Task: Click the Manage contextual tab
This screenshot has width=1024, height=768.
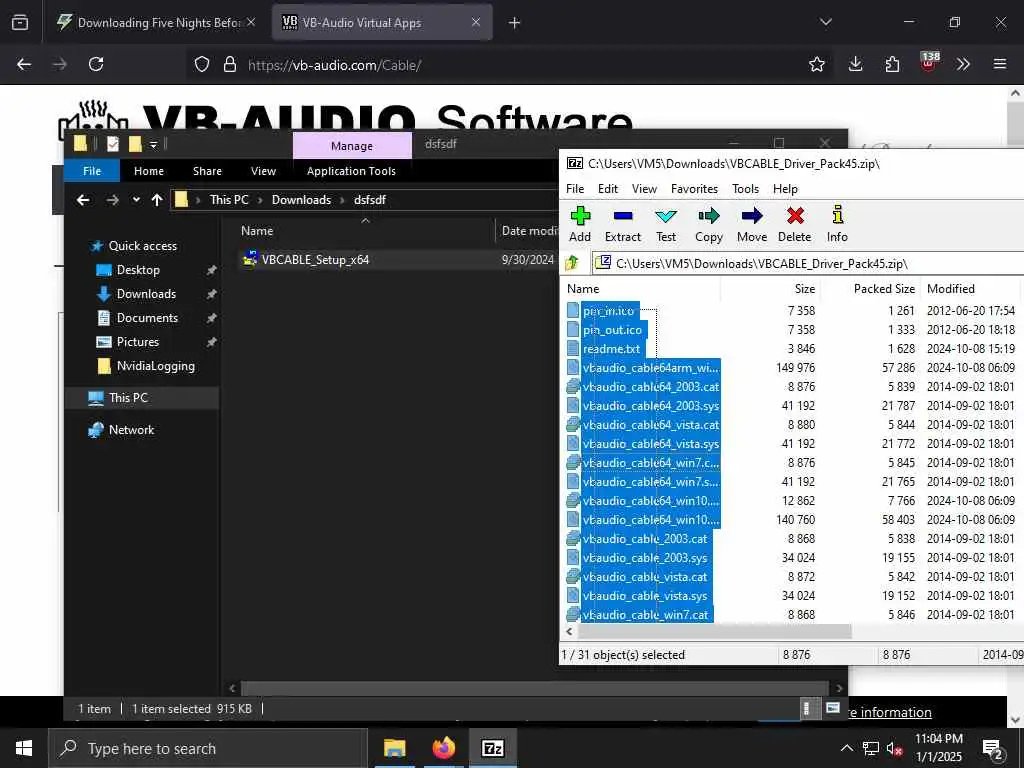Action: click(x=352, y=146)
